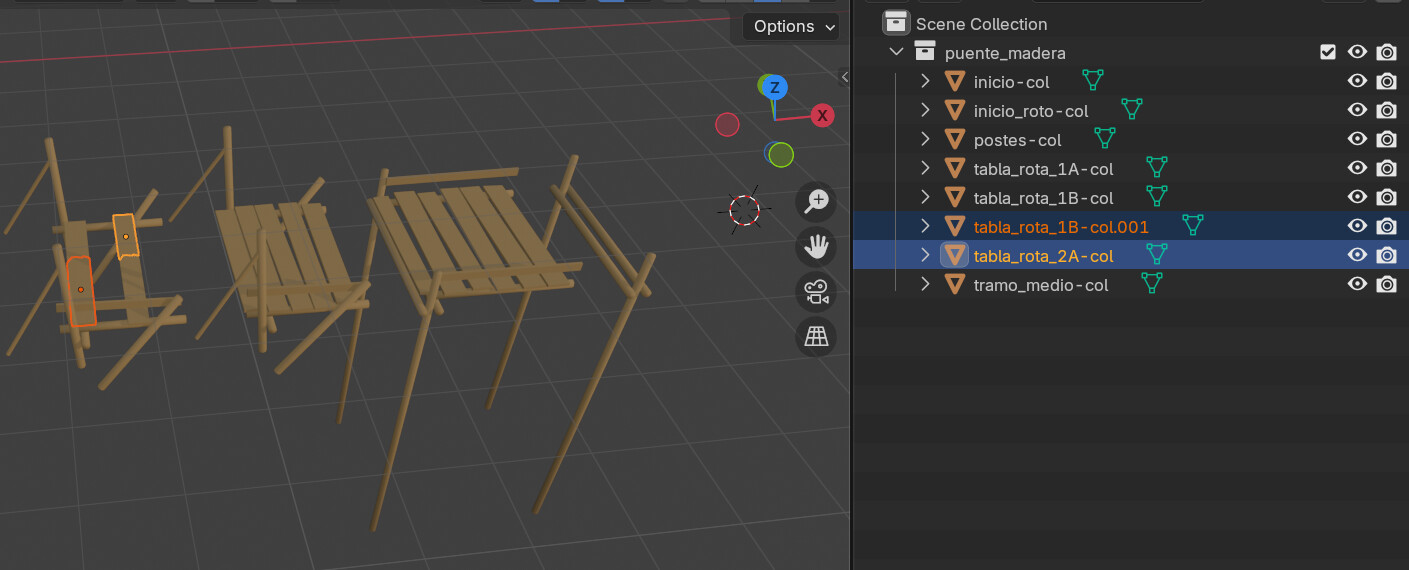Hide tabla_rota_1B-col with eye icon
1409x570 pixels.
click(1357, 197)
